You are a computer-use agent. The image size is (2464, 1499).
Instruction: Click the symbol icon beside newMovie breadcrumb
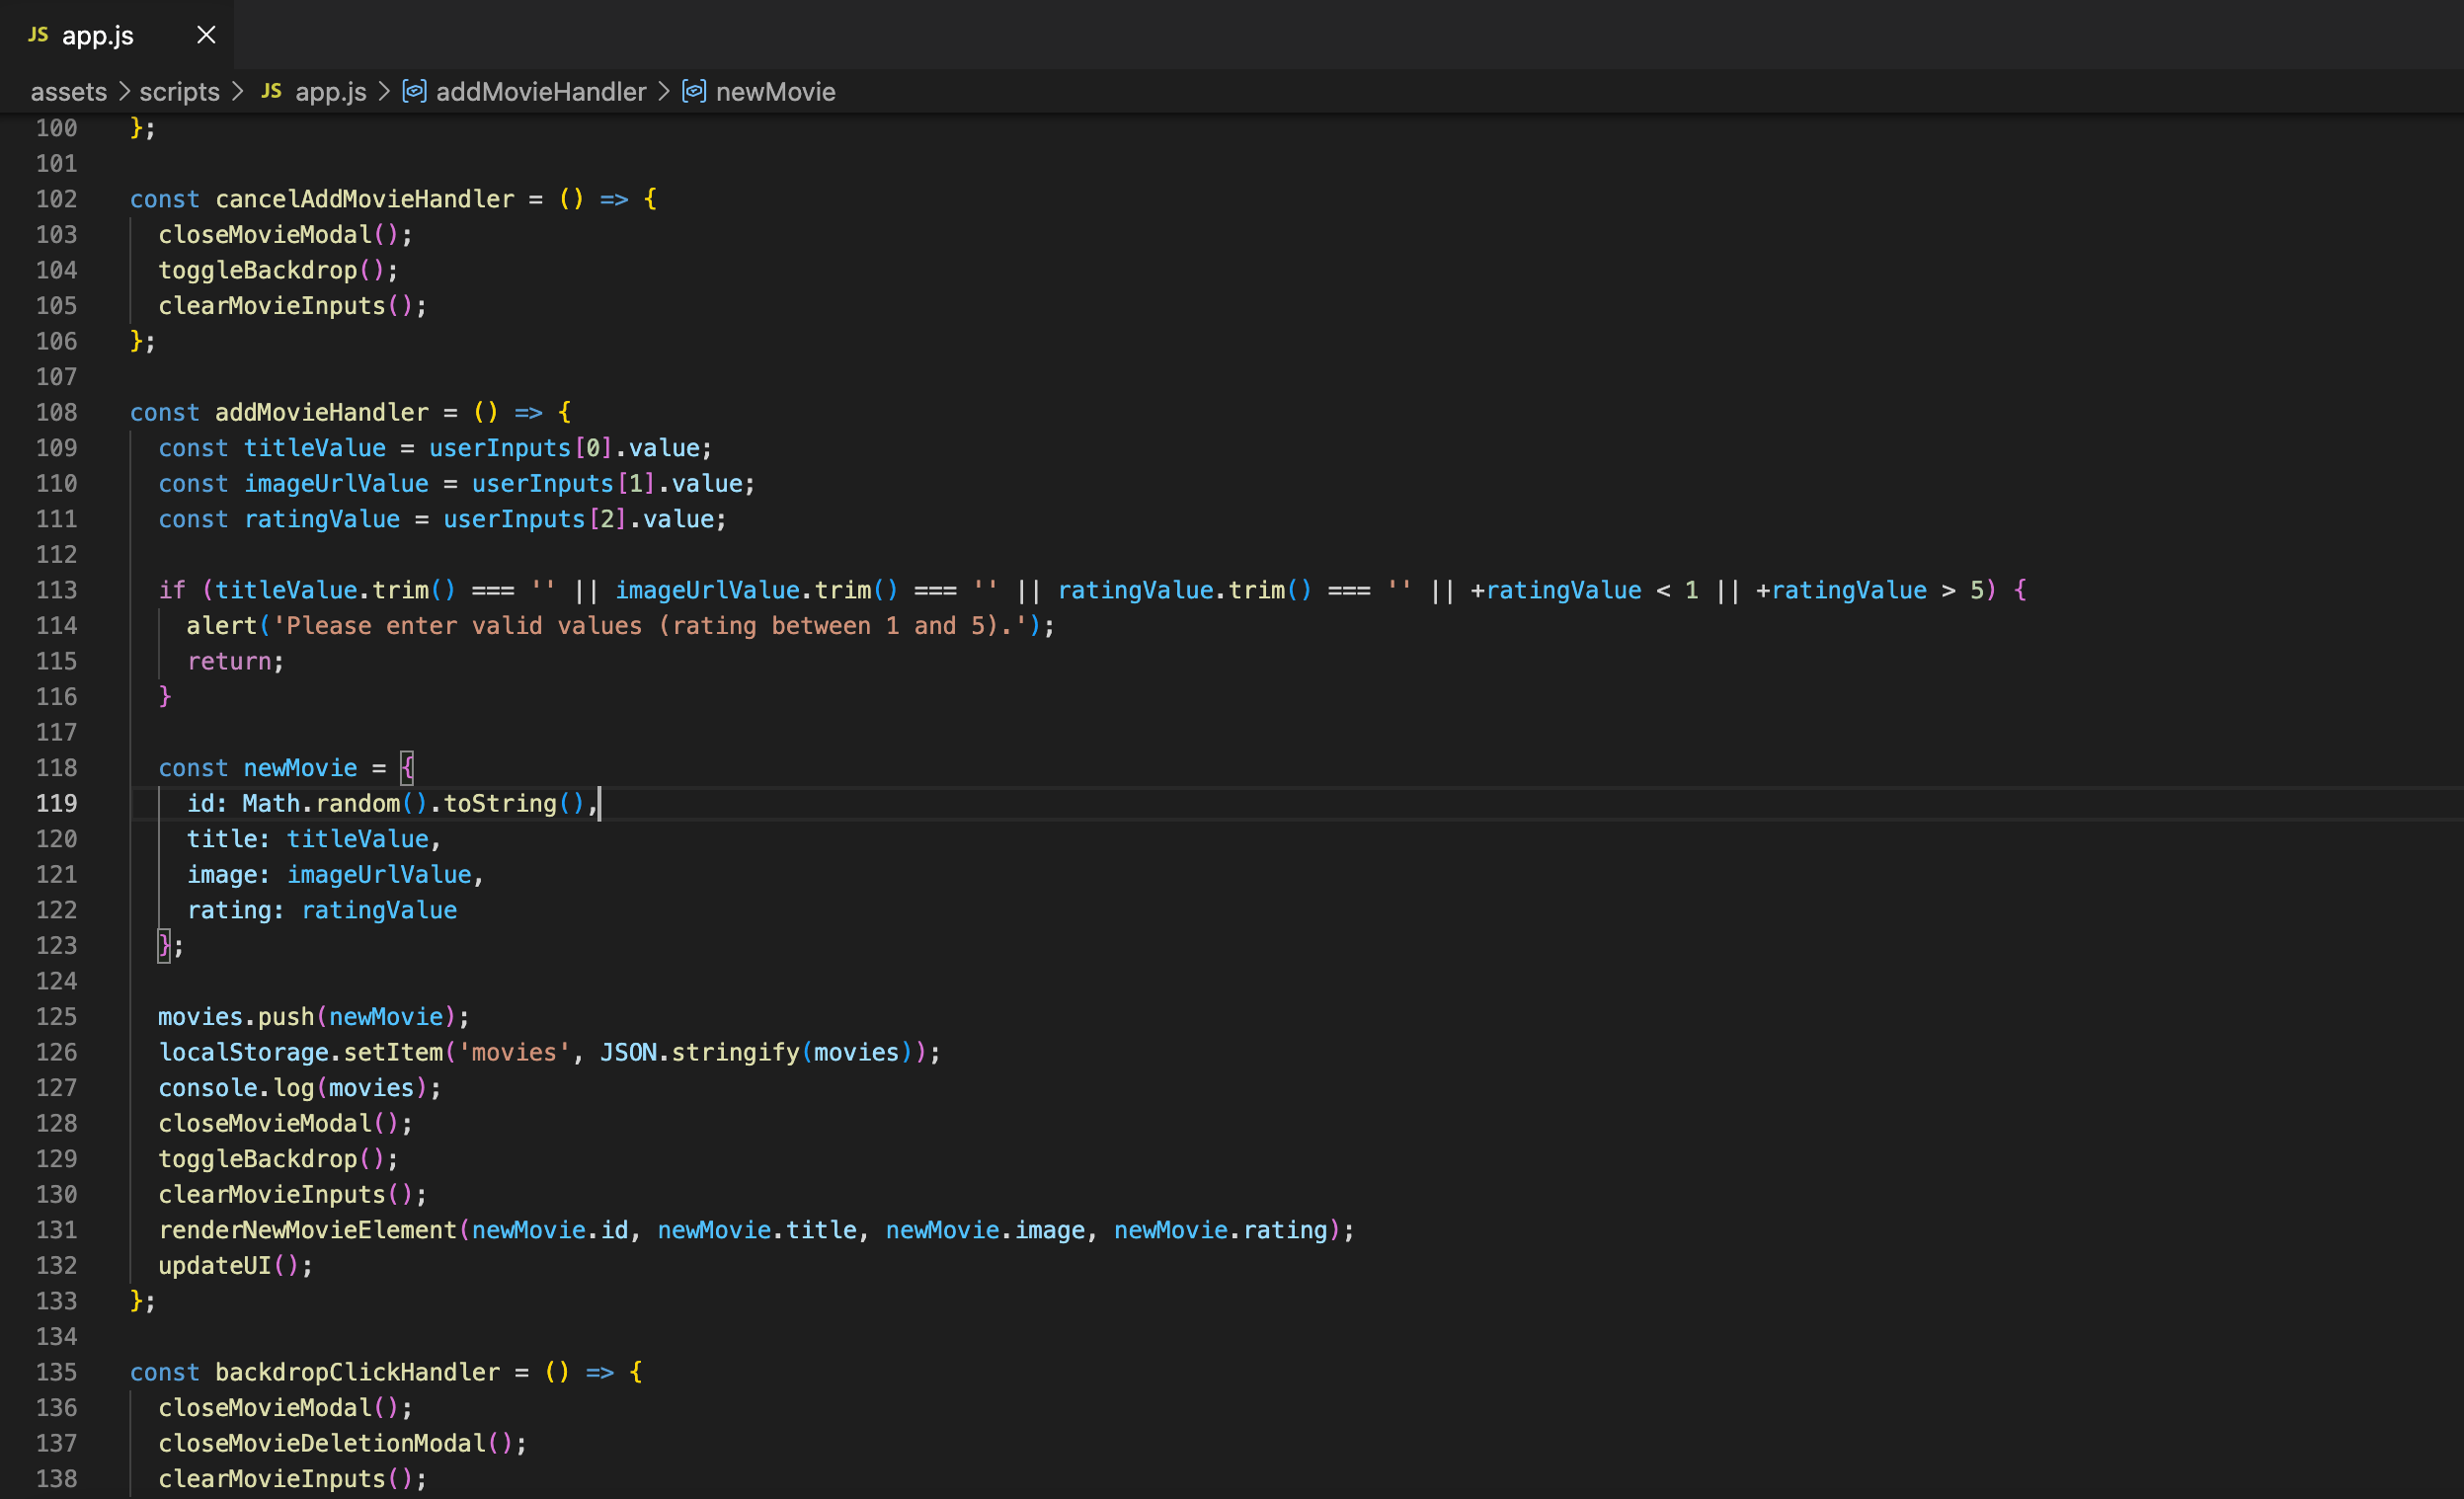694,91
